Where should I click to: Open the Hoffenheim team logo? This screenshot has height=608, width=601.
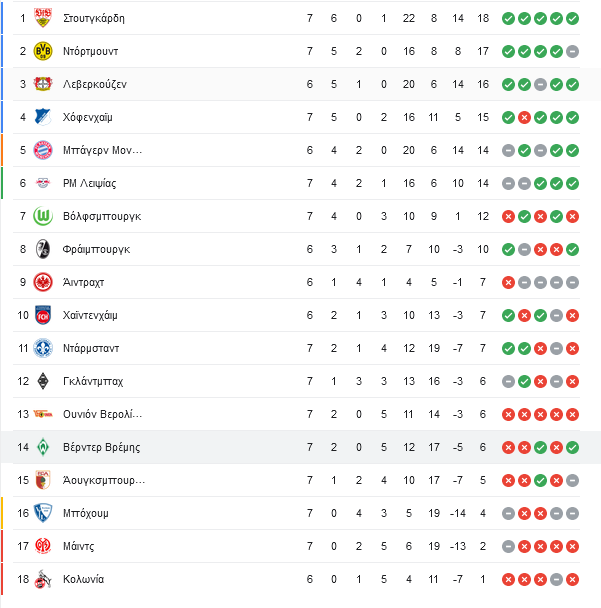pos(43,117)
